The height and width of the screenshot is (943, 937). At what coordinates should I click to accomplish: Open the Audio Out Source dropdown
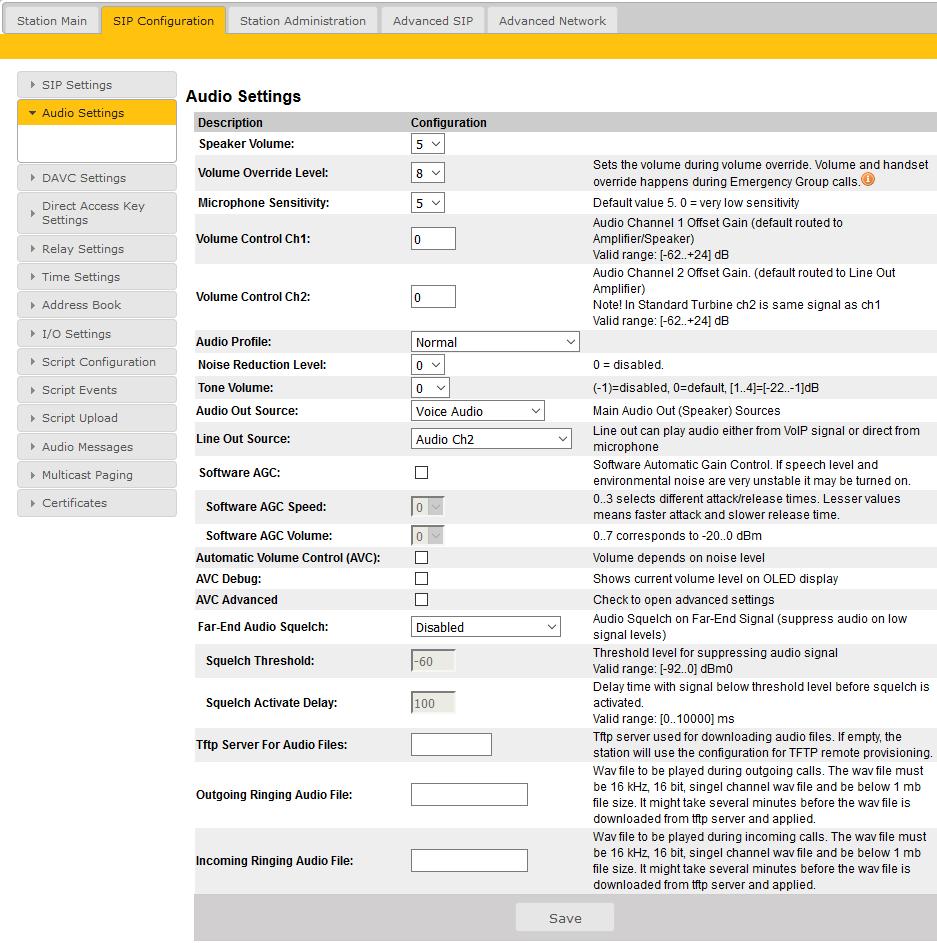pyautogui.click(x=478, y=411)
